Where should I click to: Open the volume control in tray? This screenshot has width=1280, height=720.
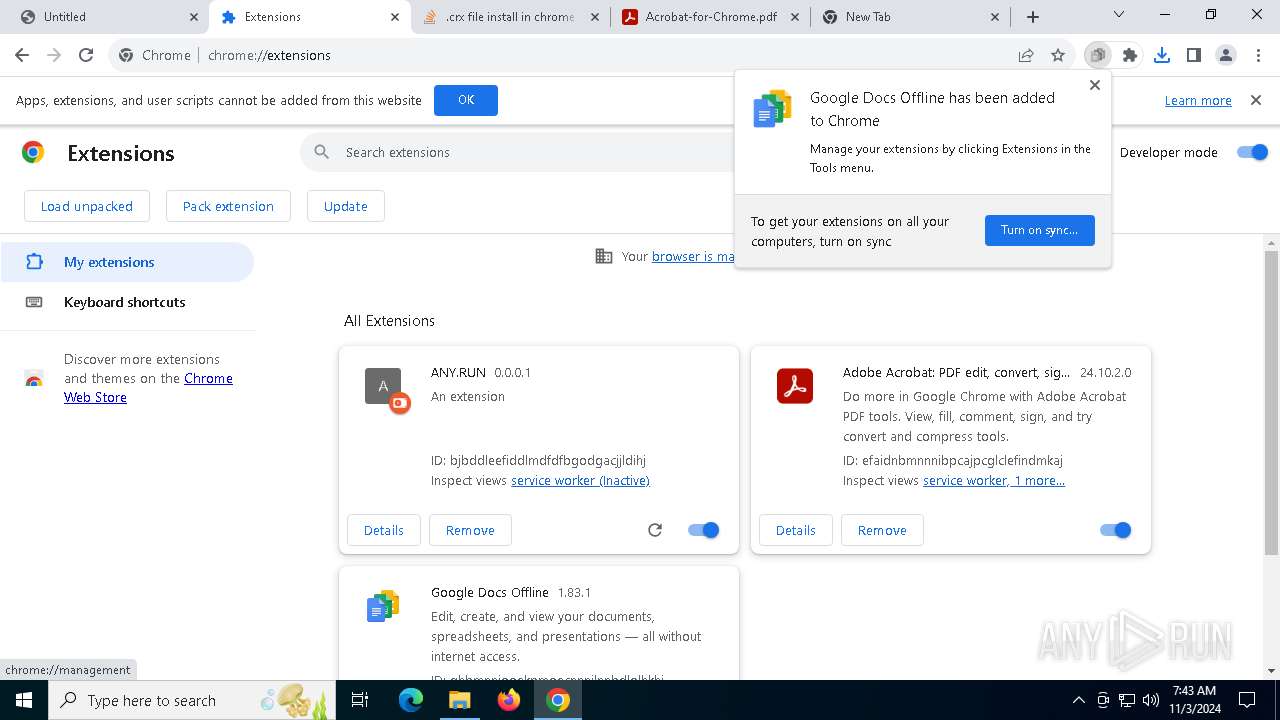1151,700
